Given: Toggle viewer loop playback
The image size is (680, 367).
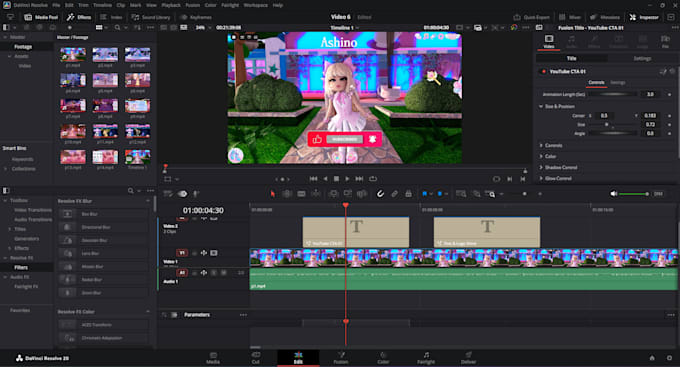Looking at the screenshot, I should [x=373, y=179].
